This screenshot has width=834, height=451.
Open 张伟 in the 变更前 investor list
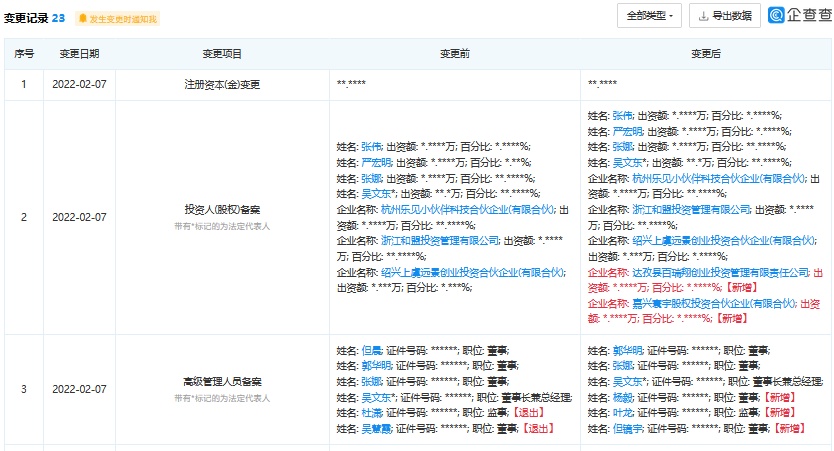point(372,147)
